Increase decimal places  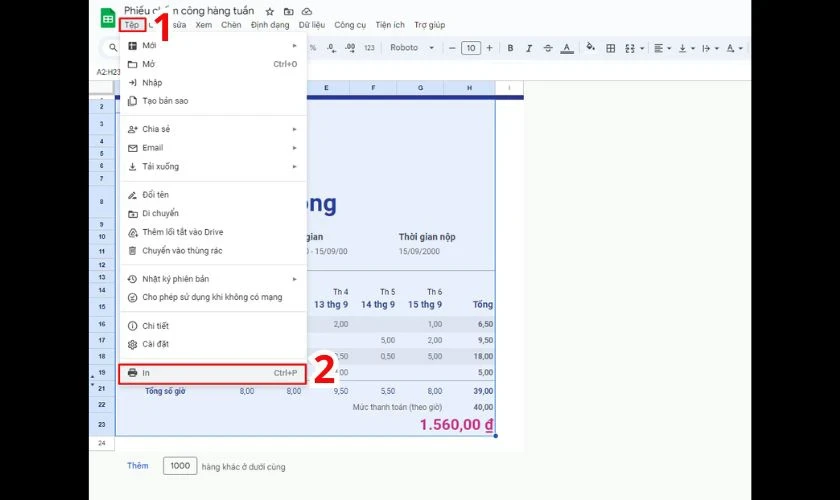click(350, 48)
